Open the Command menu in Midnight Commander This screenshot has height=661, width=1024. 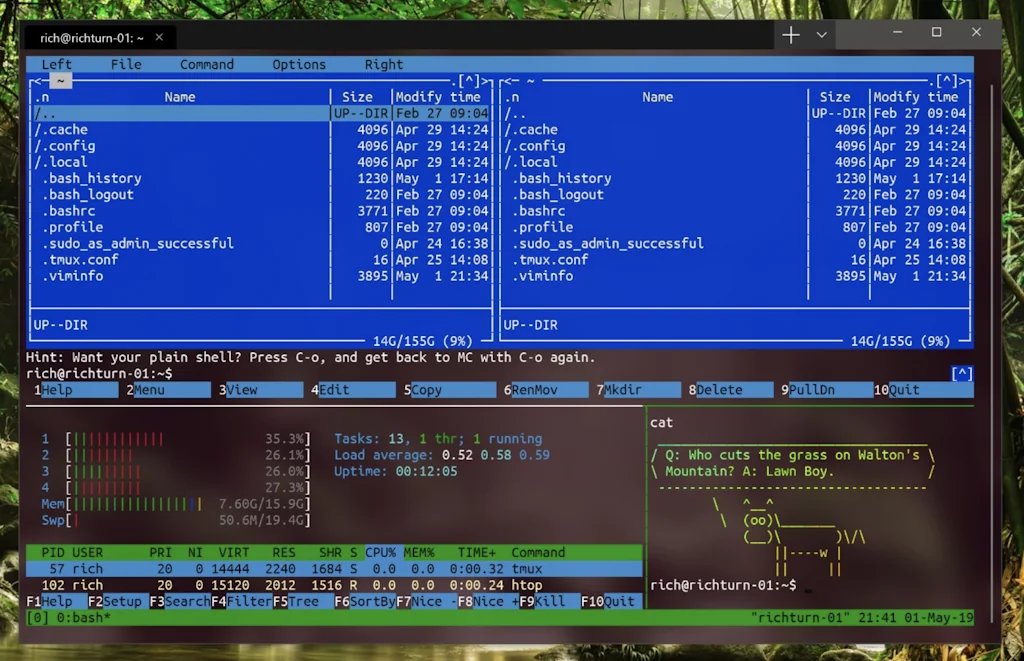coord(206,64)
